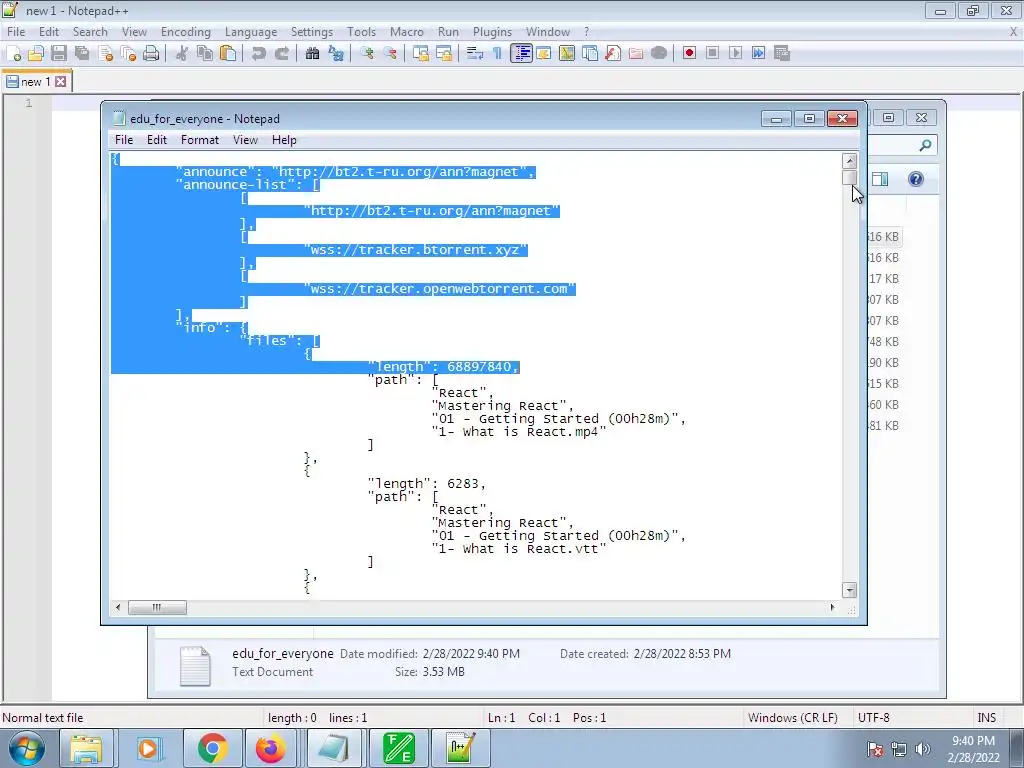Close the new 1 tab

[61, 82]
